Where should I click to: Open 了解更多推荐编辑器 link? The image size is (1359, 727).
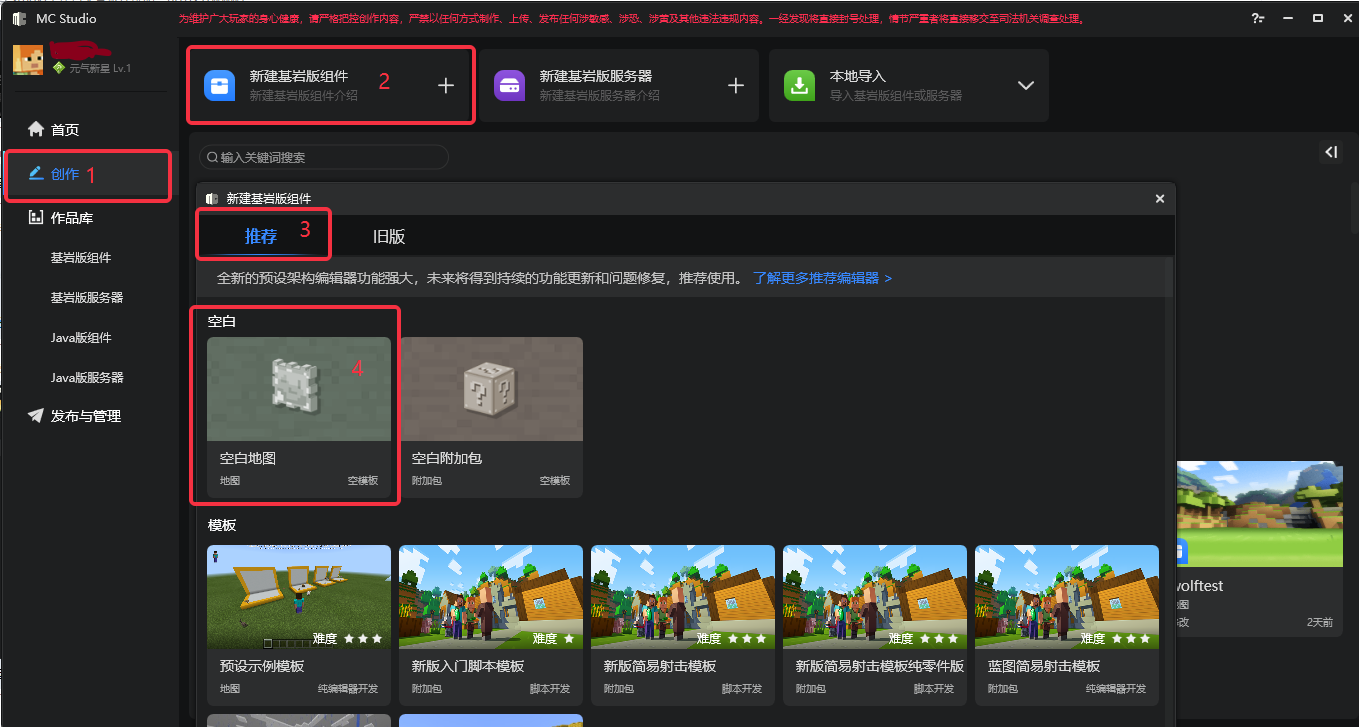coord(822,278)
